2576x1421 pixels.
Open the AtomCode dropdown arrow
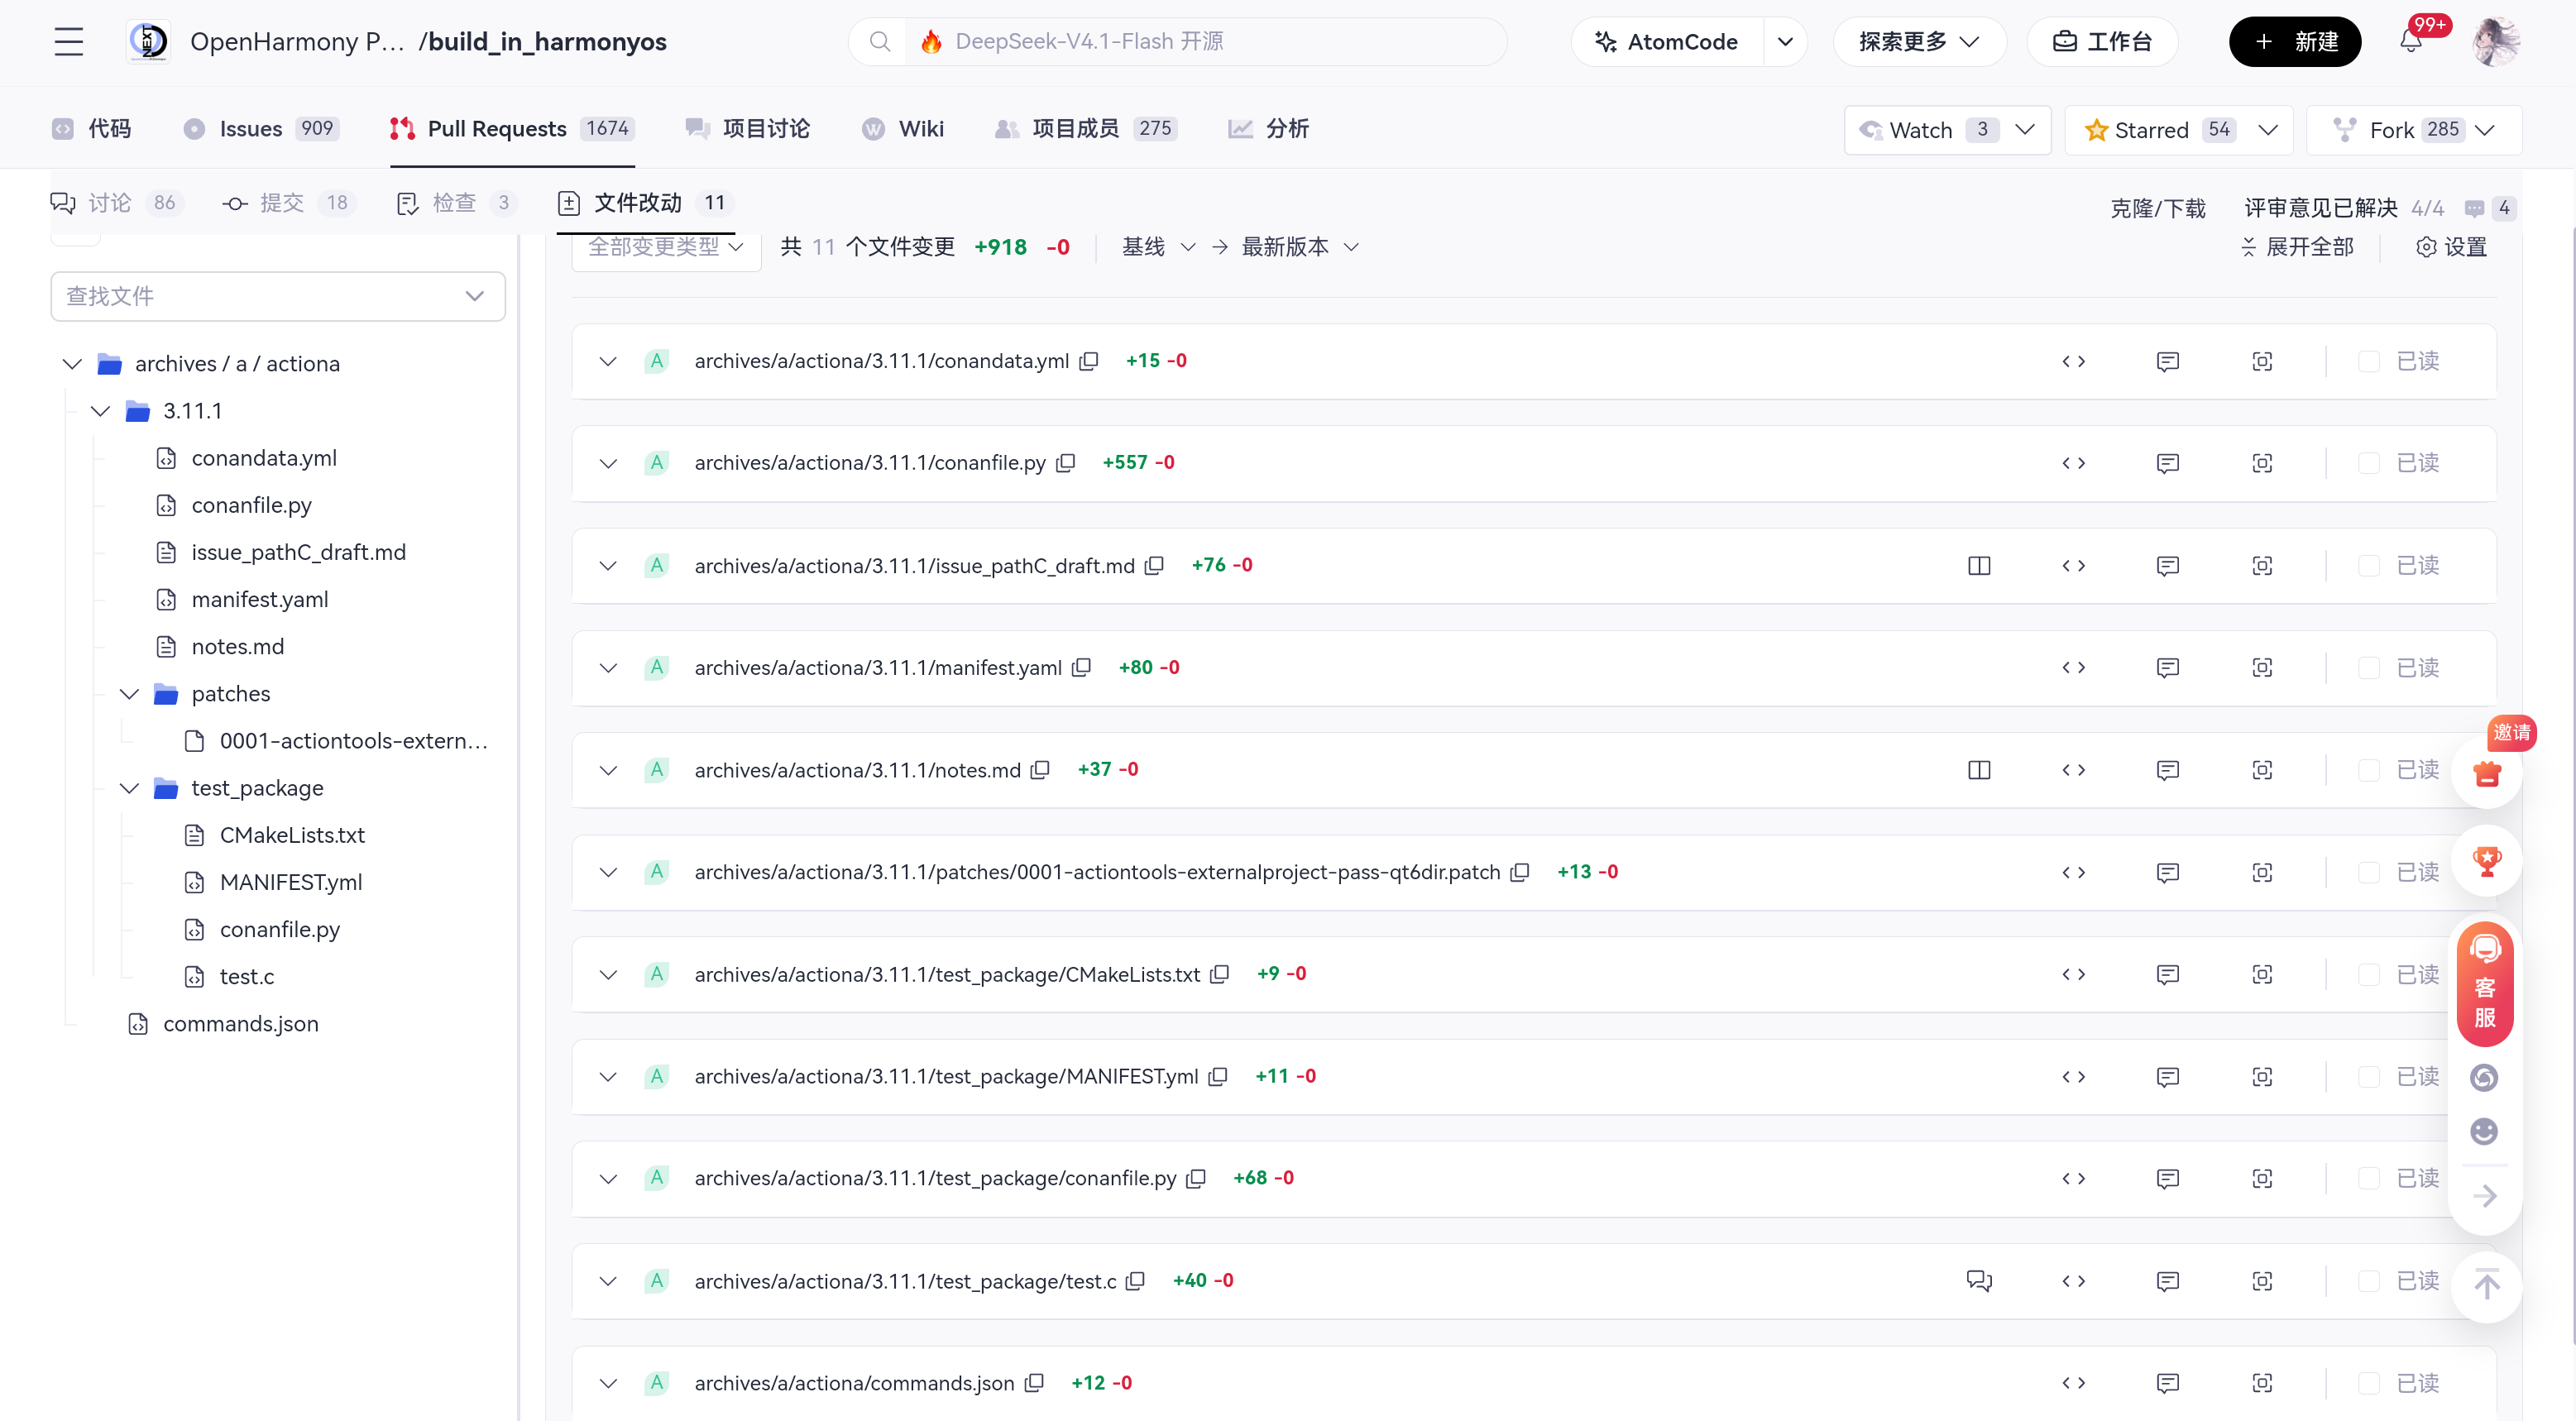coord(1785,41)
